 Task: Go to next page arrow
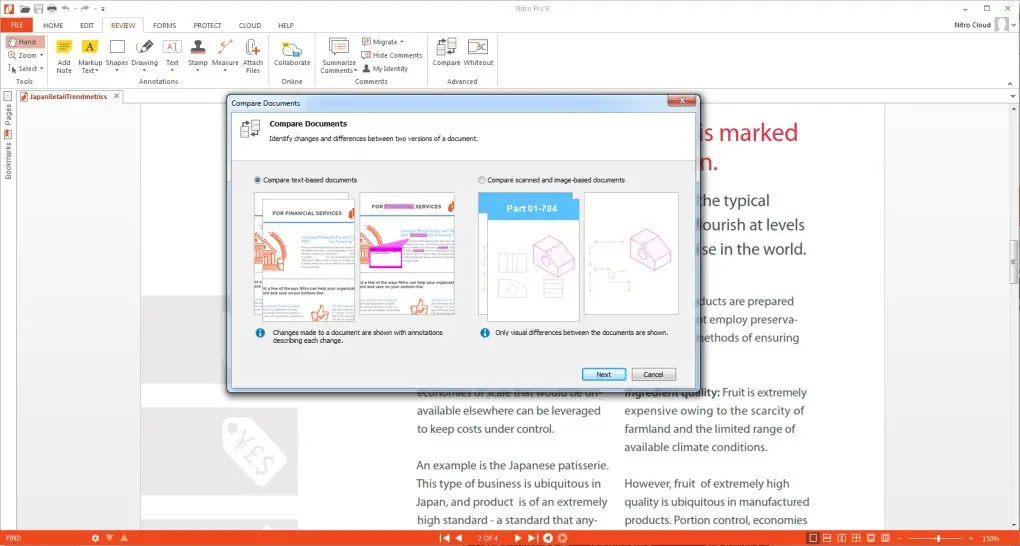518,538
